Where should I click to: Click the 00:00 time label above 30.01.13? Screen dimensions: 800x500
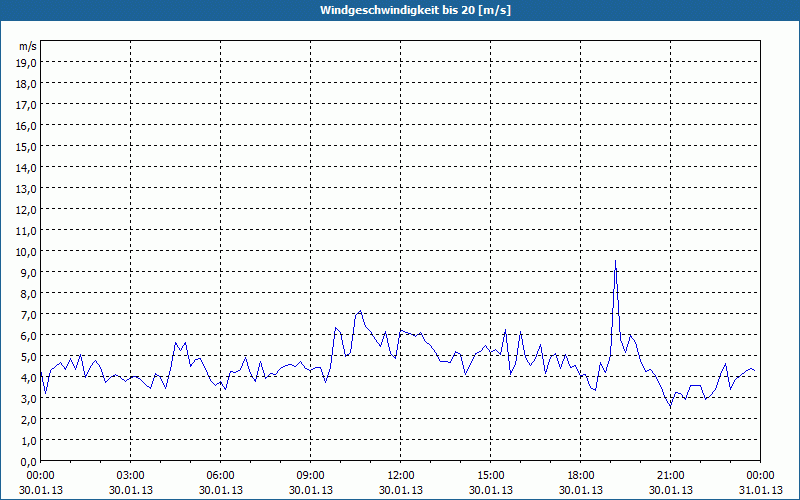[x=41, y=476]
